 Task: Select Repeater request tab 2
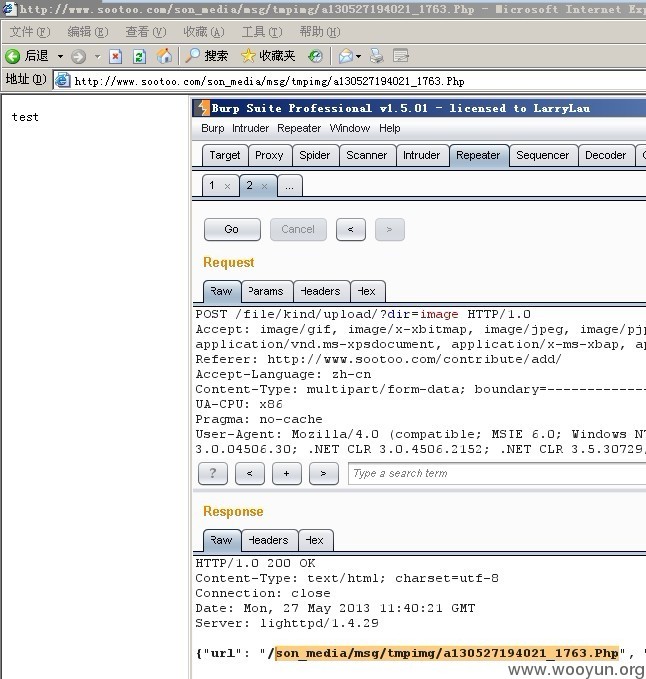(249, 185)
